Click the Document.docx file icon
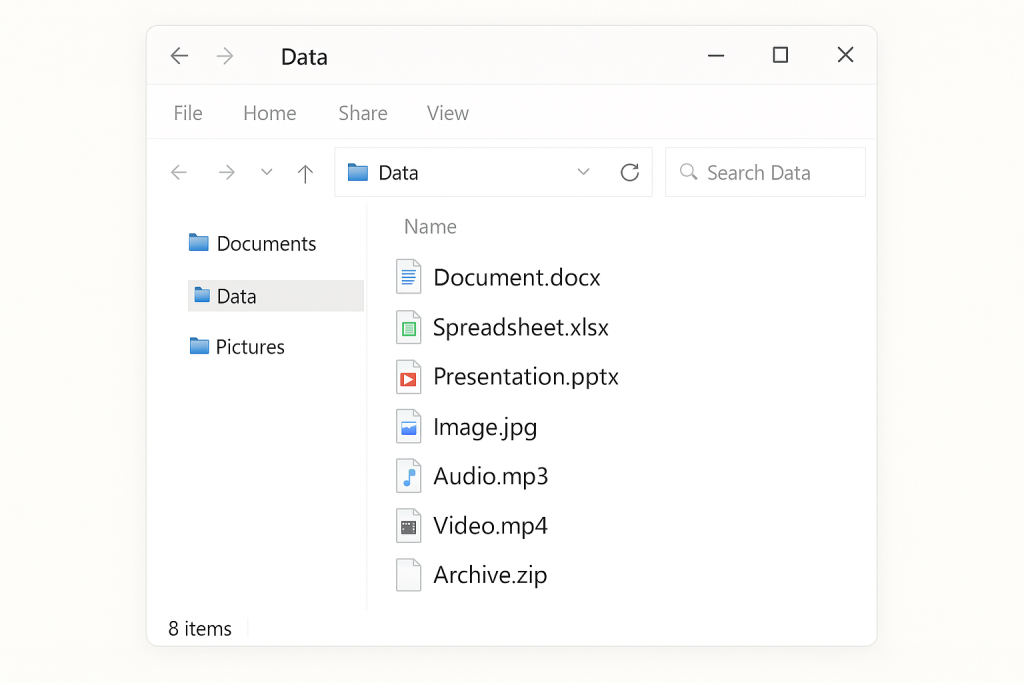This screenshot has width=1024, height=683. (x=408, y=277)
